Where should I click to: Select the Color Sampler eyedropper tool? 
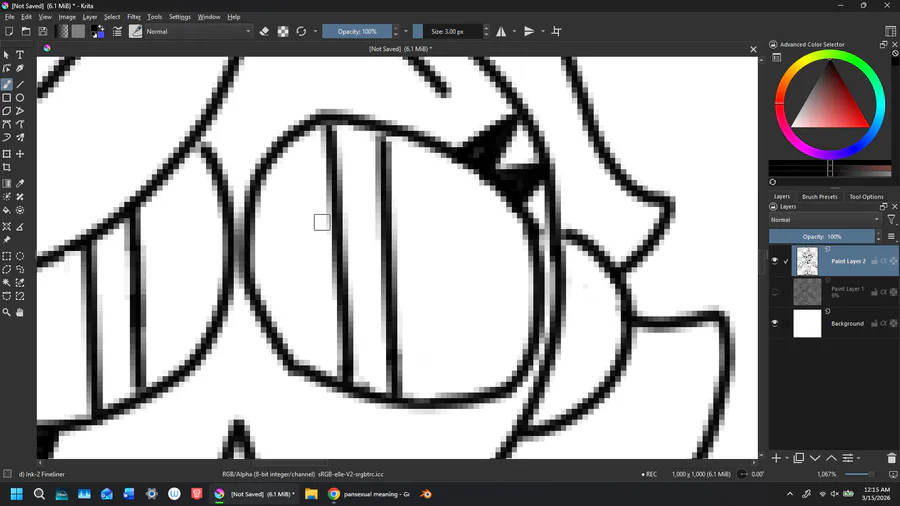(x=20, y=184)
